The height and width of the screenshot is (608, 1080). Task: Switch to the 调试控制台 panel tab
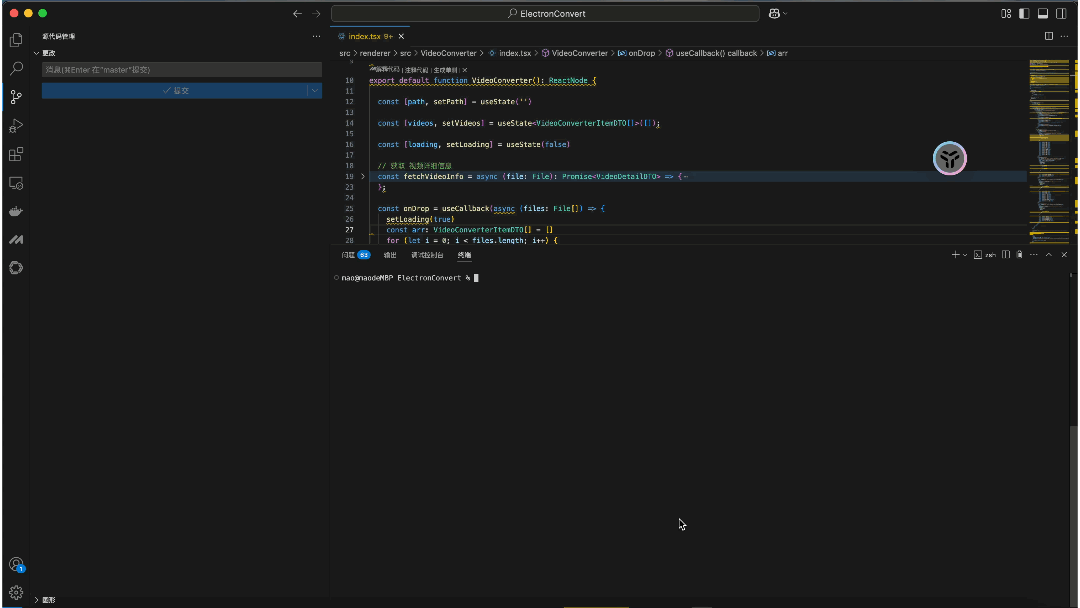[x=427, y=255]
